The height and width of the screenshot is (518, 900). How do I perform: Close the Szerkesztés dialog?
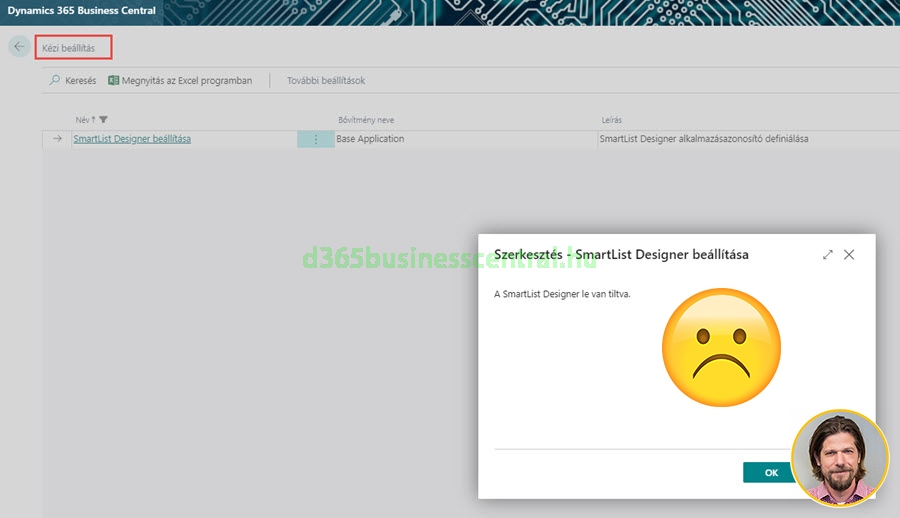849,255
